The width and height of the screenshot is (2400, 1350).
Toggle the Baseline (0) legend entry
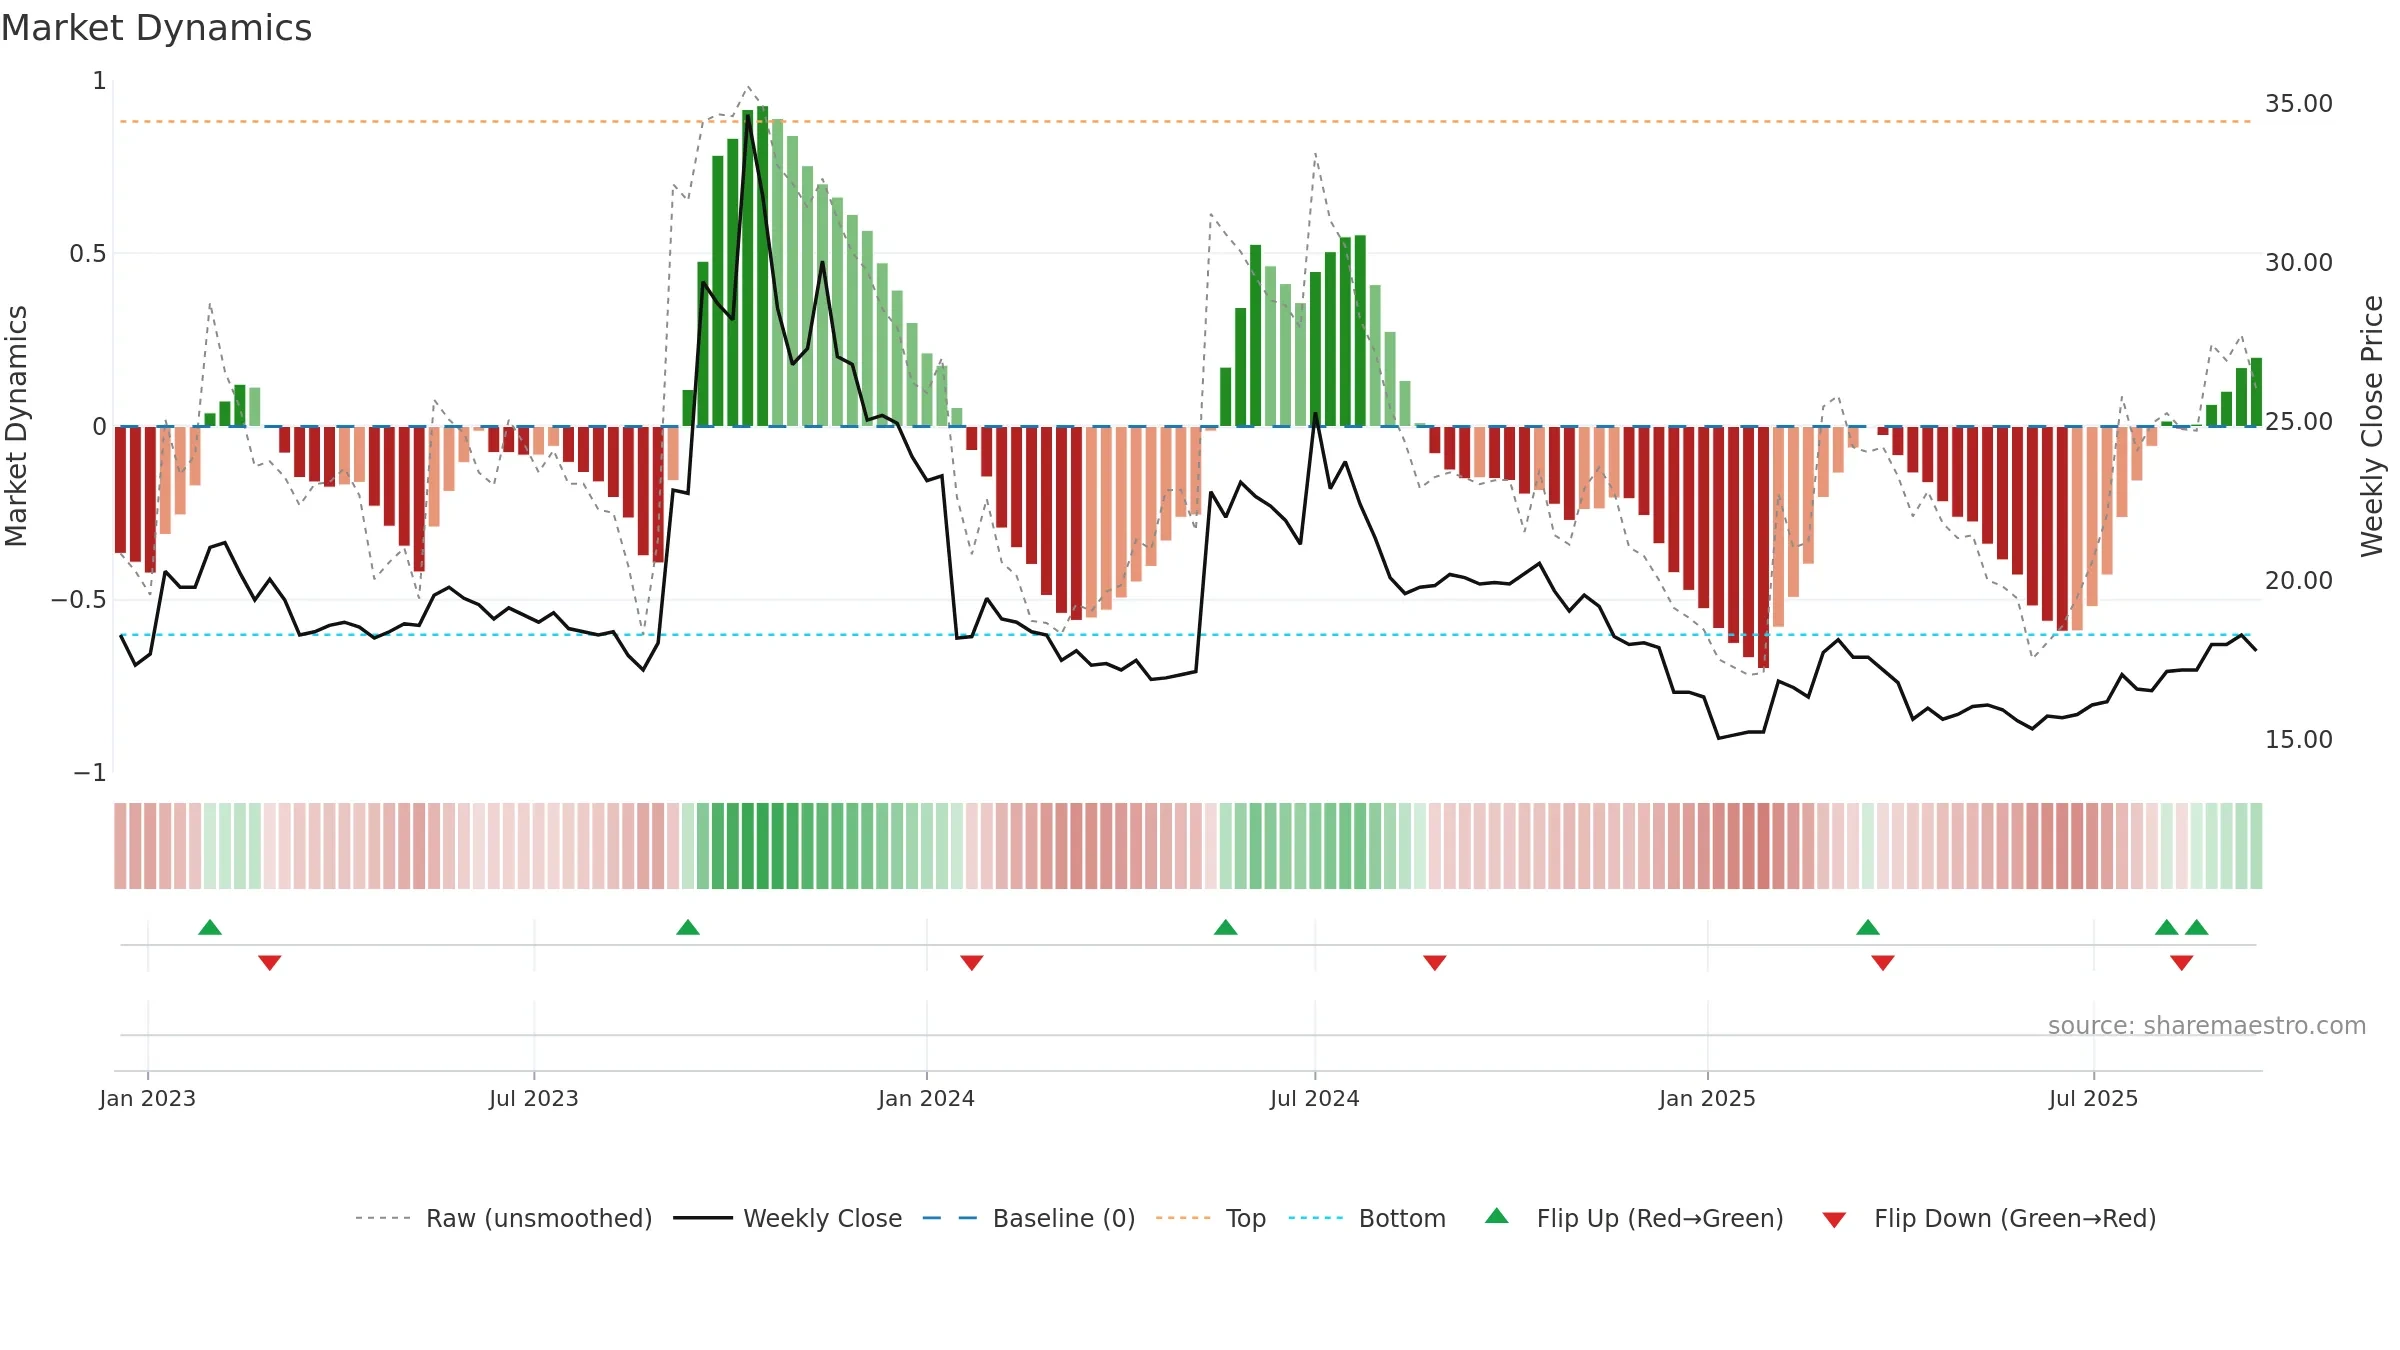click(1029, 1218)
